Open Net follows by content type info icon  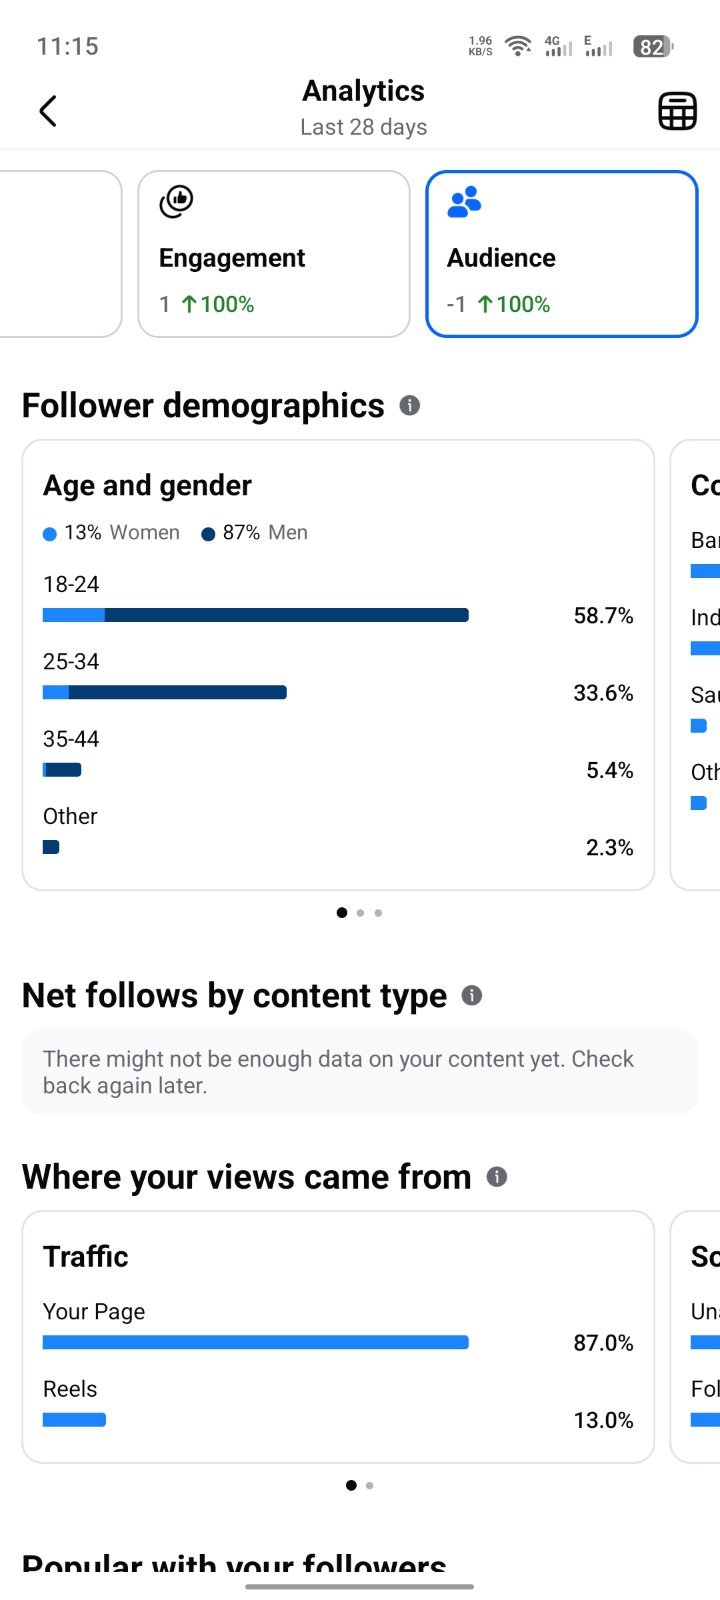point(472,995)
